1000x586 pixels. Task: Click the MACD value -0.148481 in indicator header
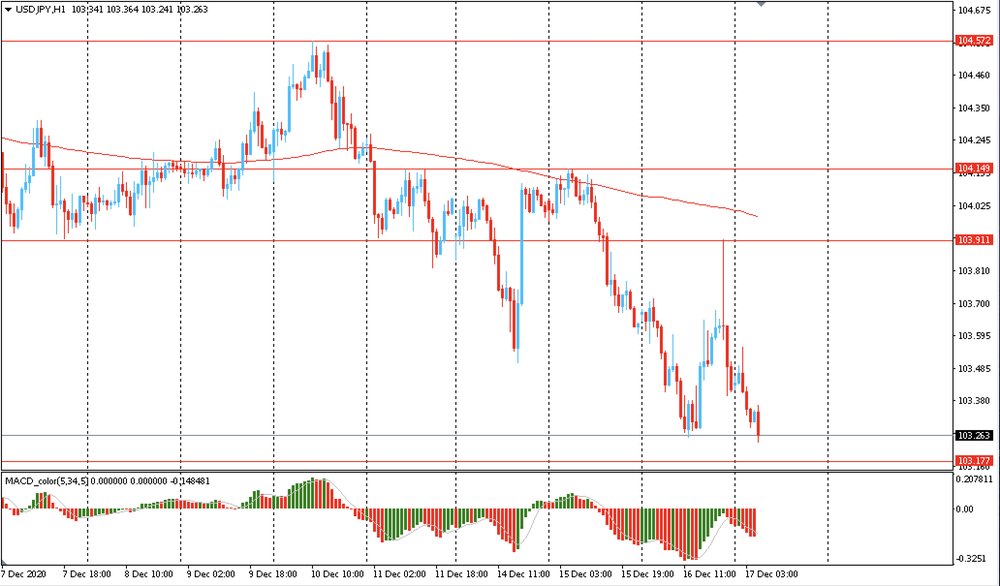[189, 481]
